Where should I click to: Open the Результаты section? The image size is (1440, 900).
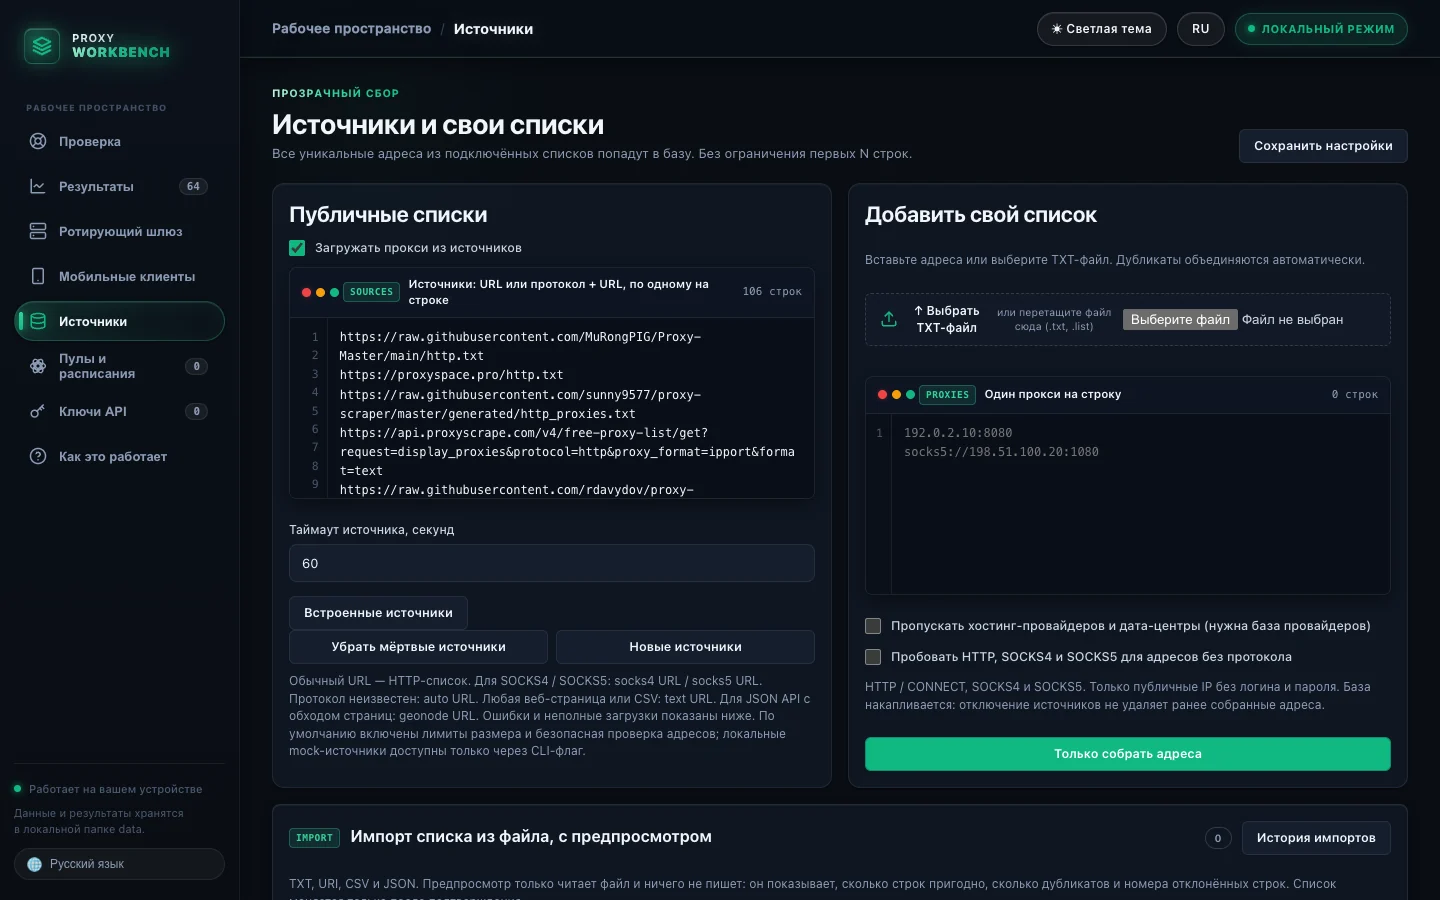pos(119,186)
